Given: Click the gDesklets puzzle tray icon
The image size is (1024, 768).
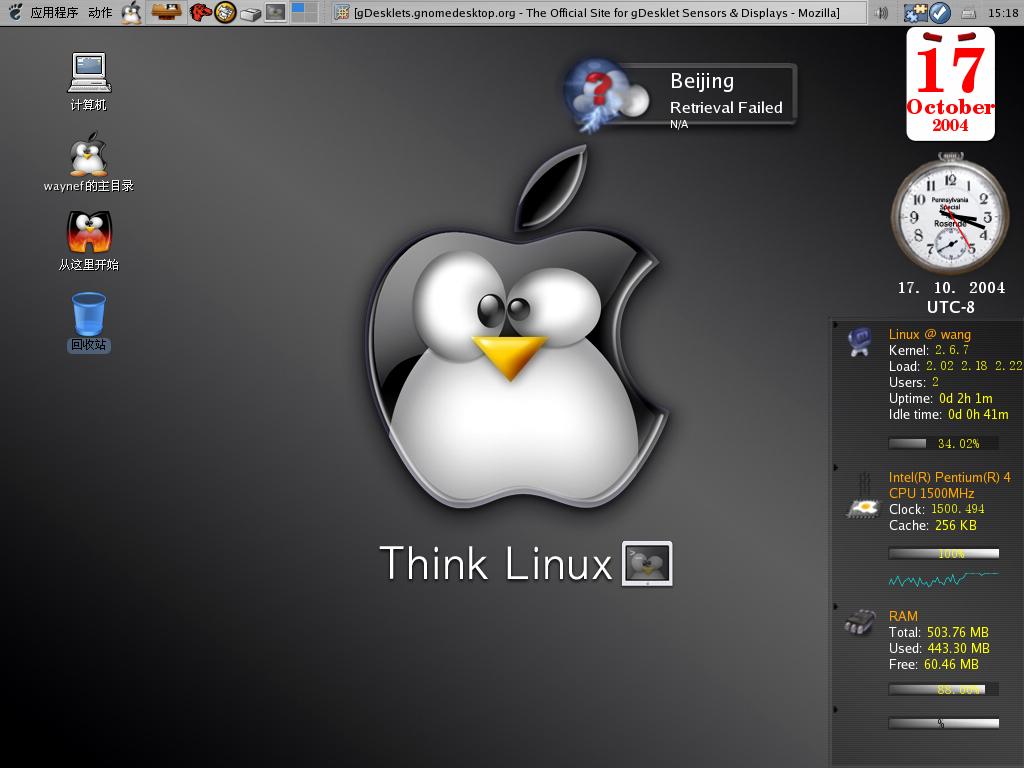Looking at the screenshot, I should [x=915, y=13].
